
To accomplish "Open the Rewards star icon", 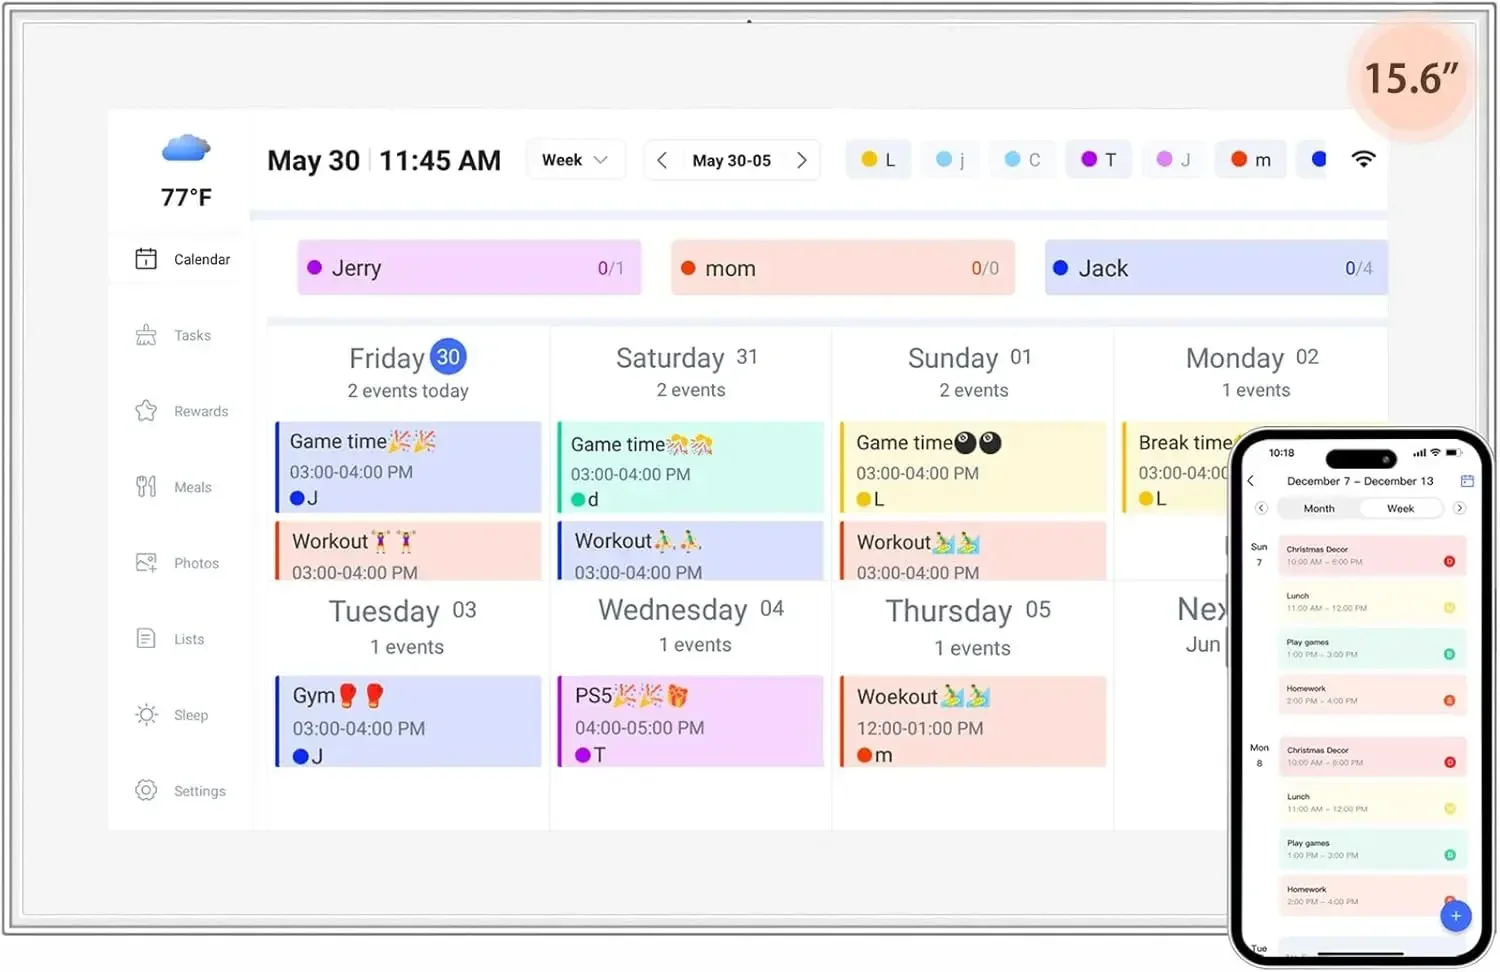I will (x=146, y=411).
